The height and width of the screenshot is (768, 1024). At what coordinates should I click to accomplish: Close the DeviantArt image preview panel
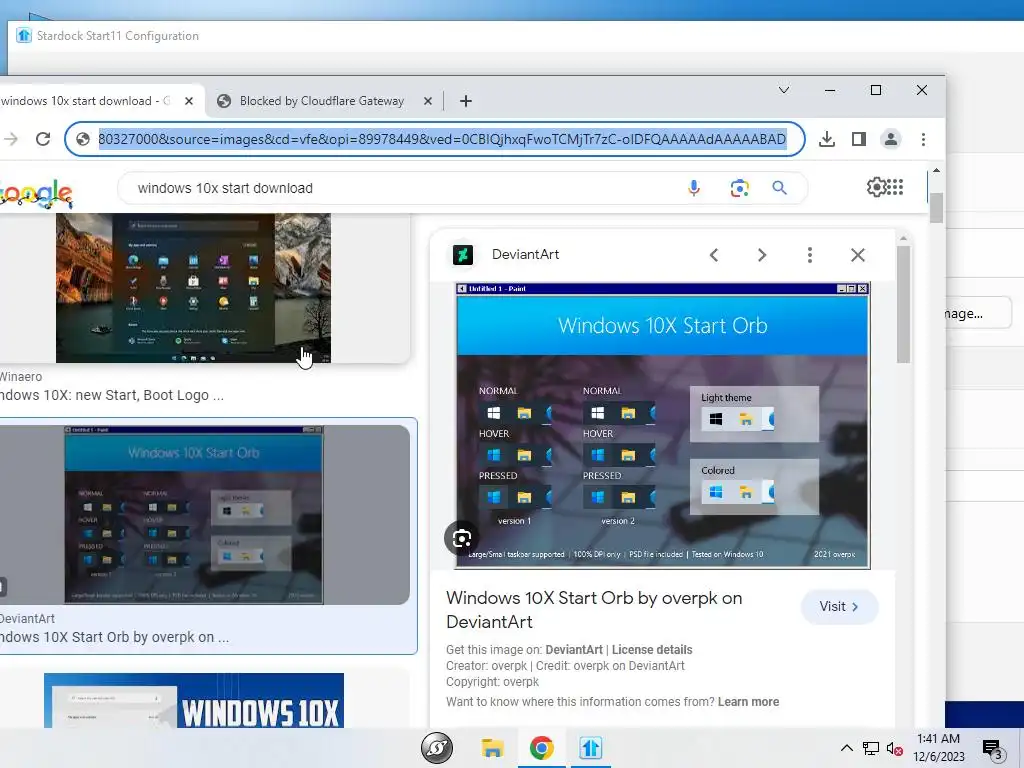click(x=858, y=255)
